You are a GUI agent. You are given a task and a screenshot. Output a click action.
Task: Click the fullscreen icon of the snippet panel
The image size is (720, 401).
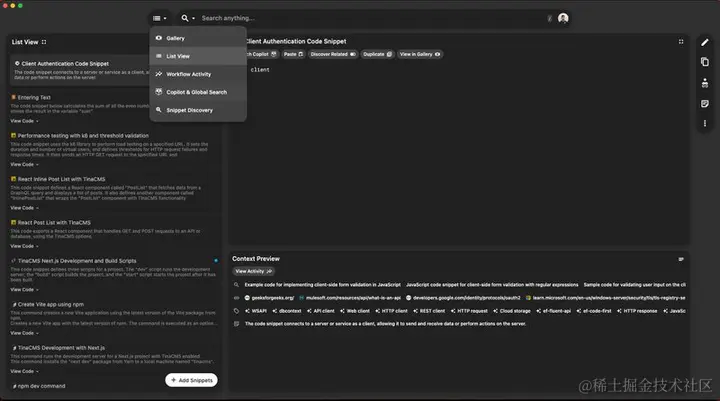coord(681,42)
